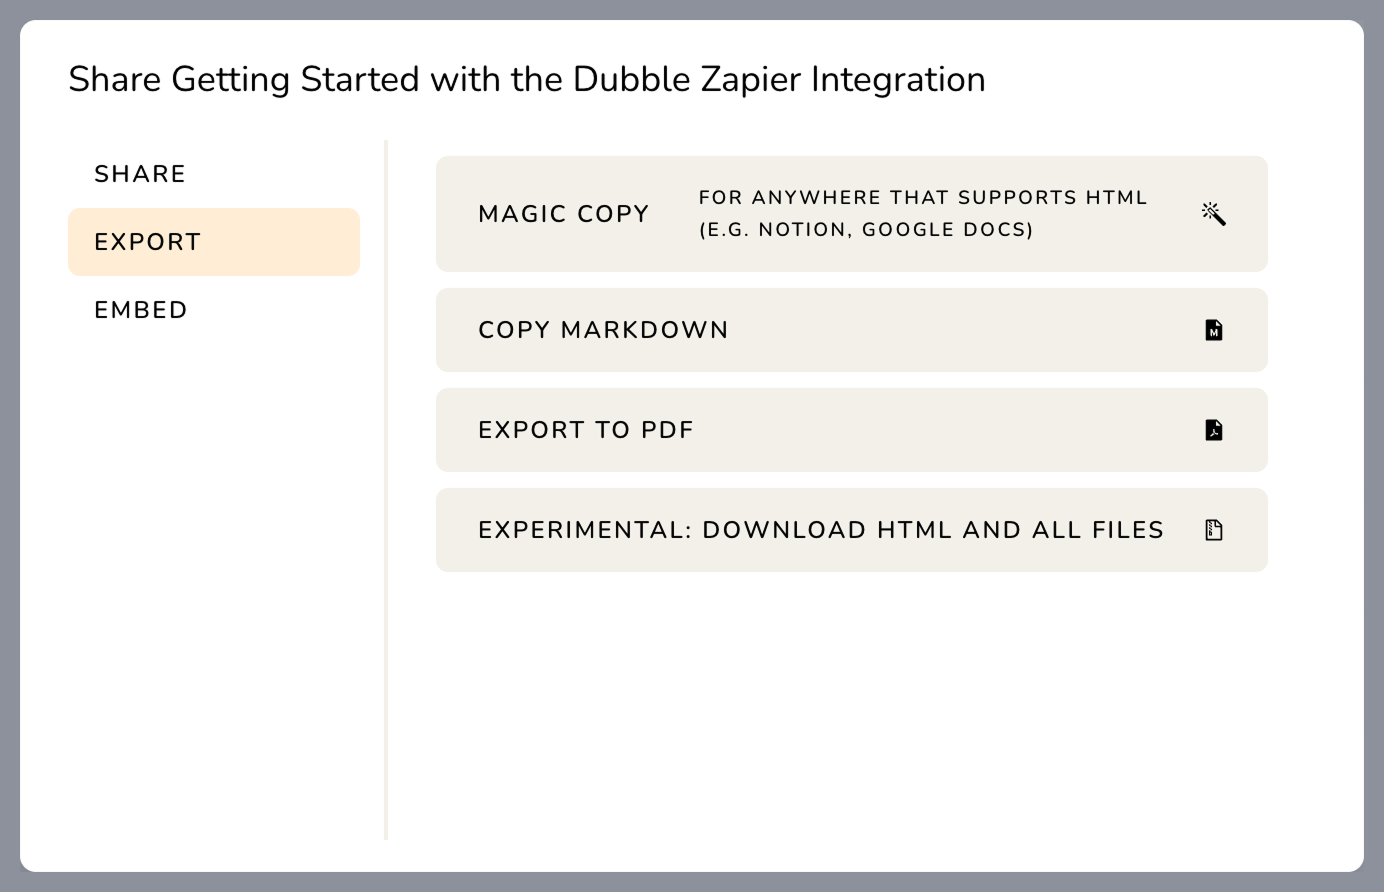Image resolution: width=1384 pixels, height=892 pixels.
Task: Copy the guide as Markdown
Action: point(852,330)
